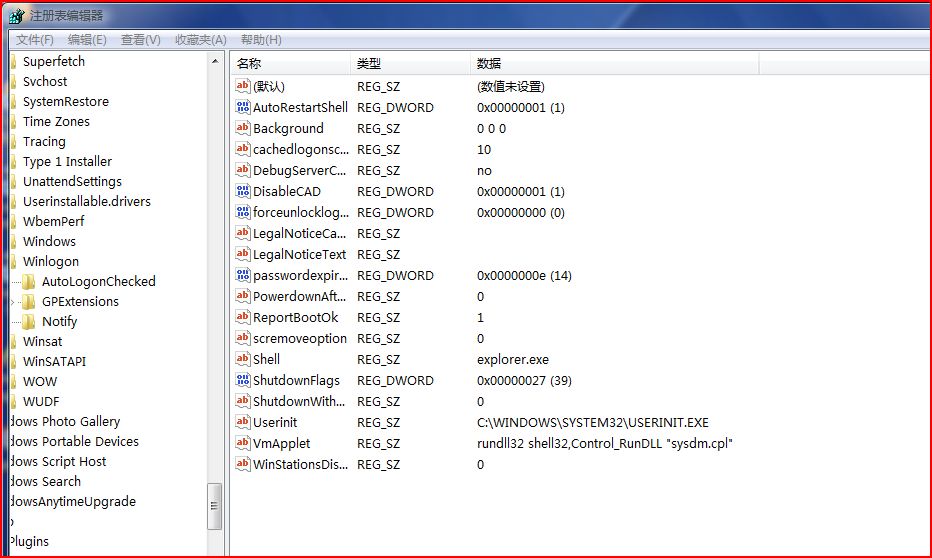Click the 0x00000027 (39) data value
Image resolution: width=932 pixels, height=558 pixels.
tap(524, 380)
